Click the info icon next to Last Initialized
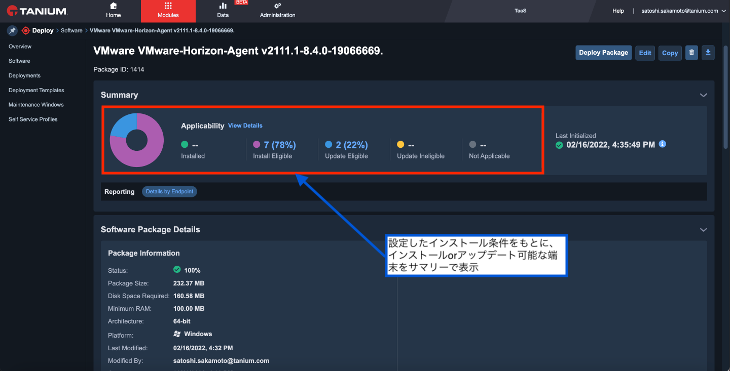 tap(662, 144)
